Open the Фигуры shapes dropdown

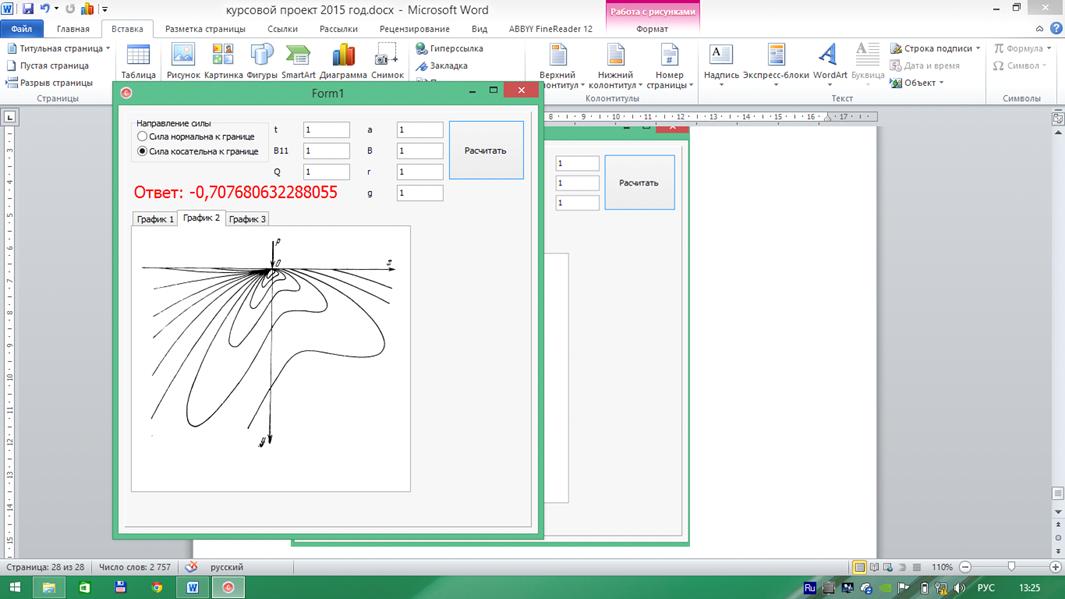click(262, 60)
